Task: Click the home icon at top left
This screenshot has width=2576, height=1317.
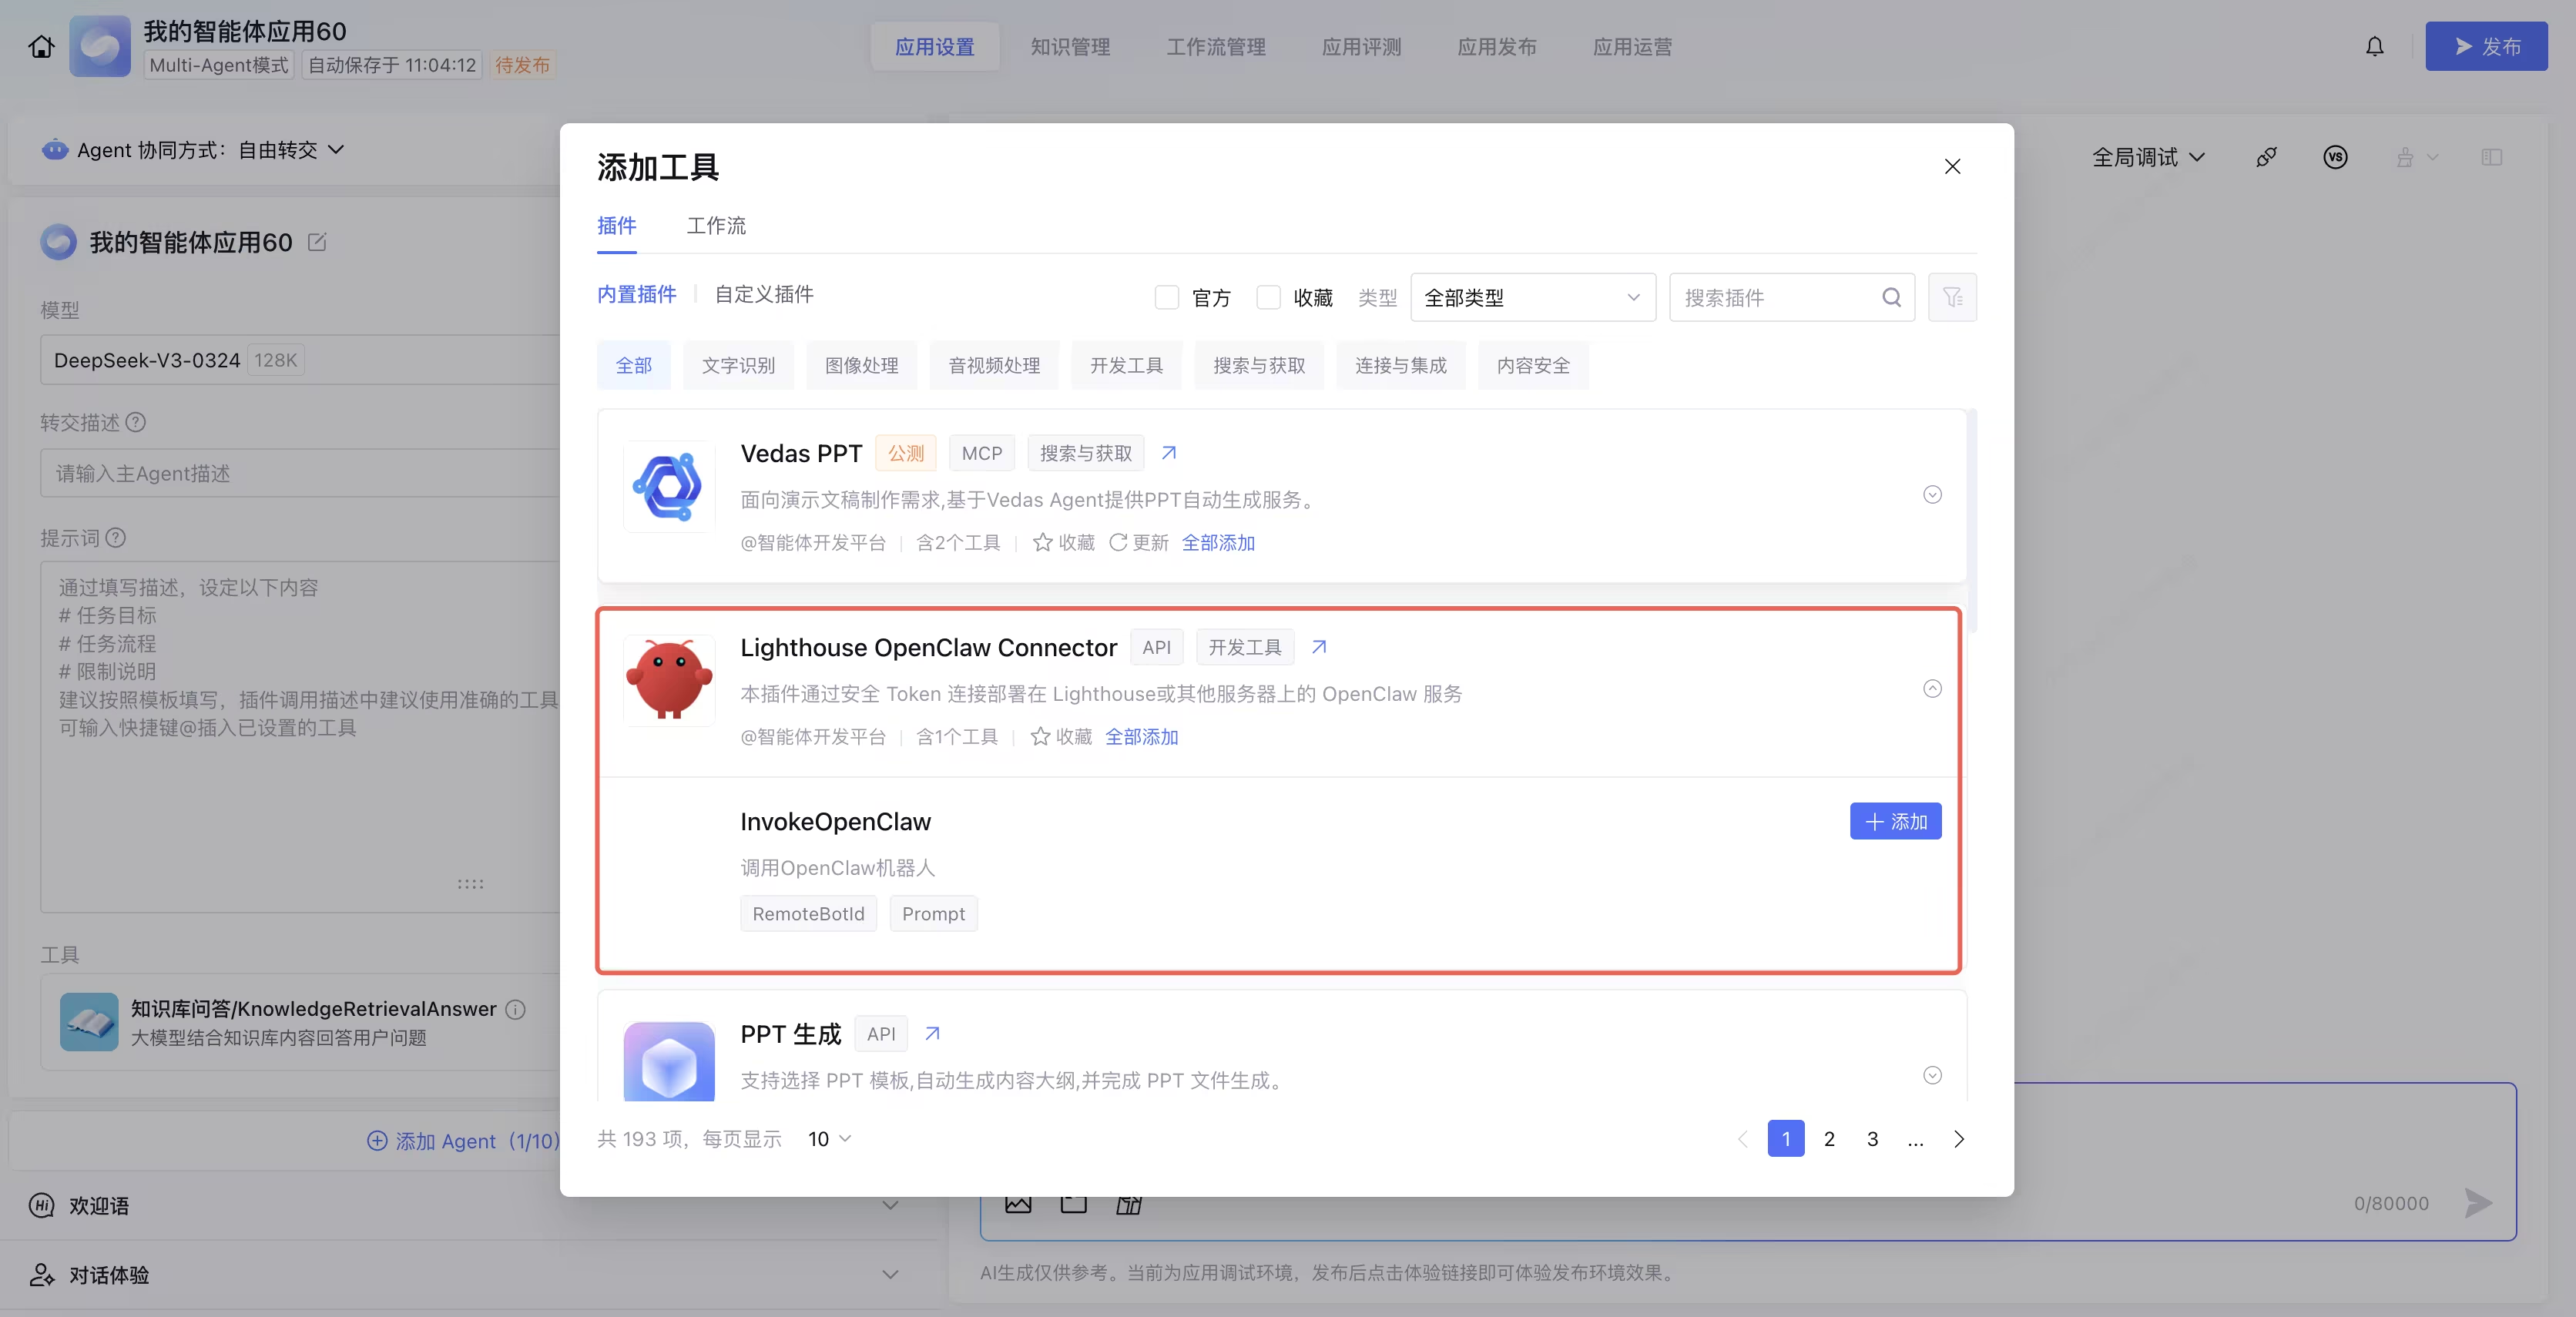Action: pos(41,46)
